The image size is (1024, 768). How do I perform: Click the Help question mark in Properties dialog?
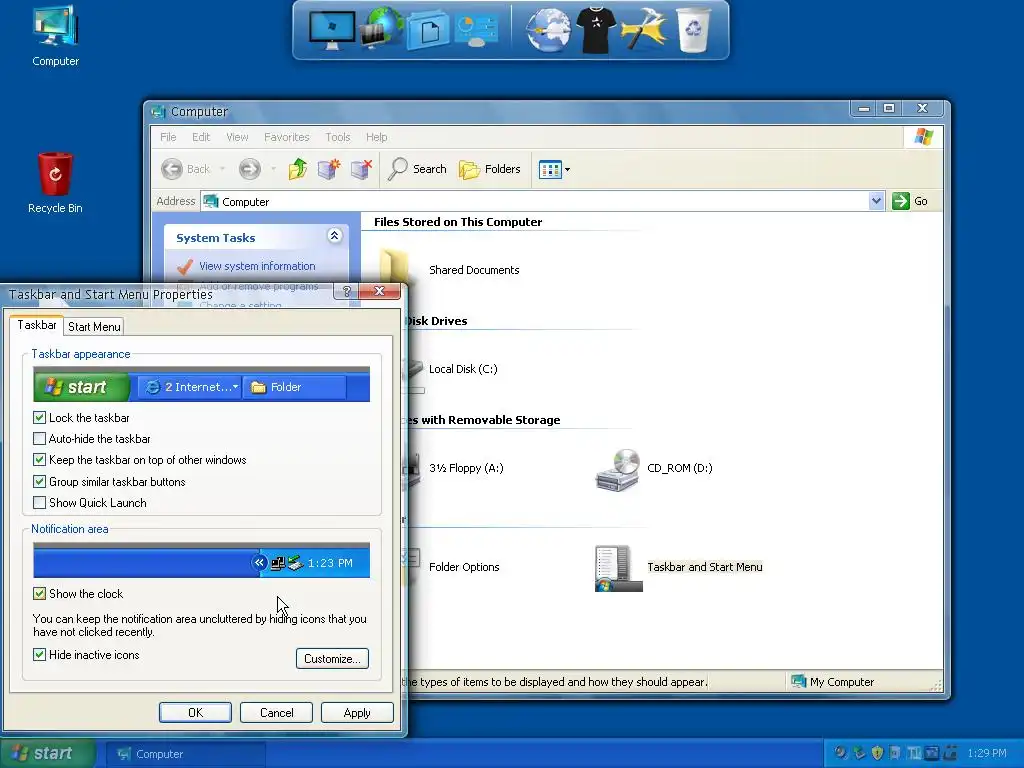click(347, 291)
